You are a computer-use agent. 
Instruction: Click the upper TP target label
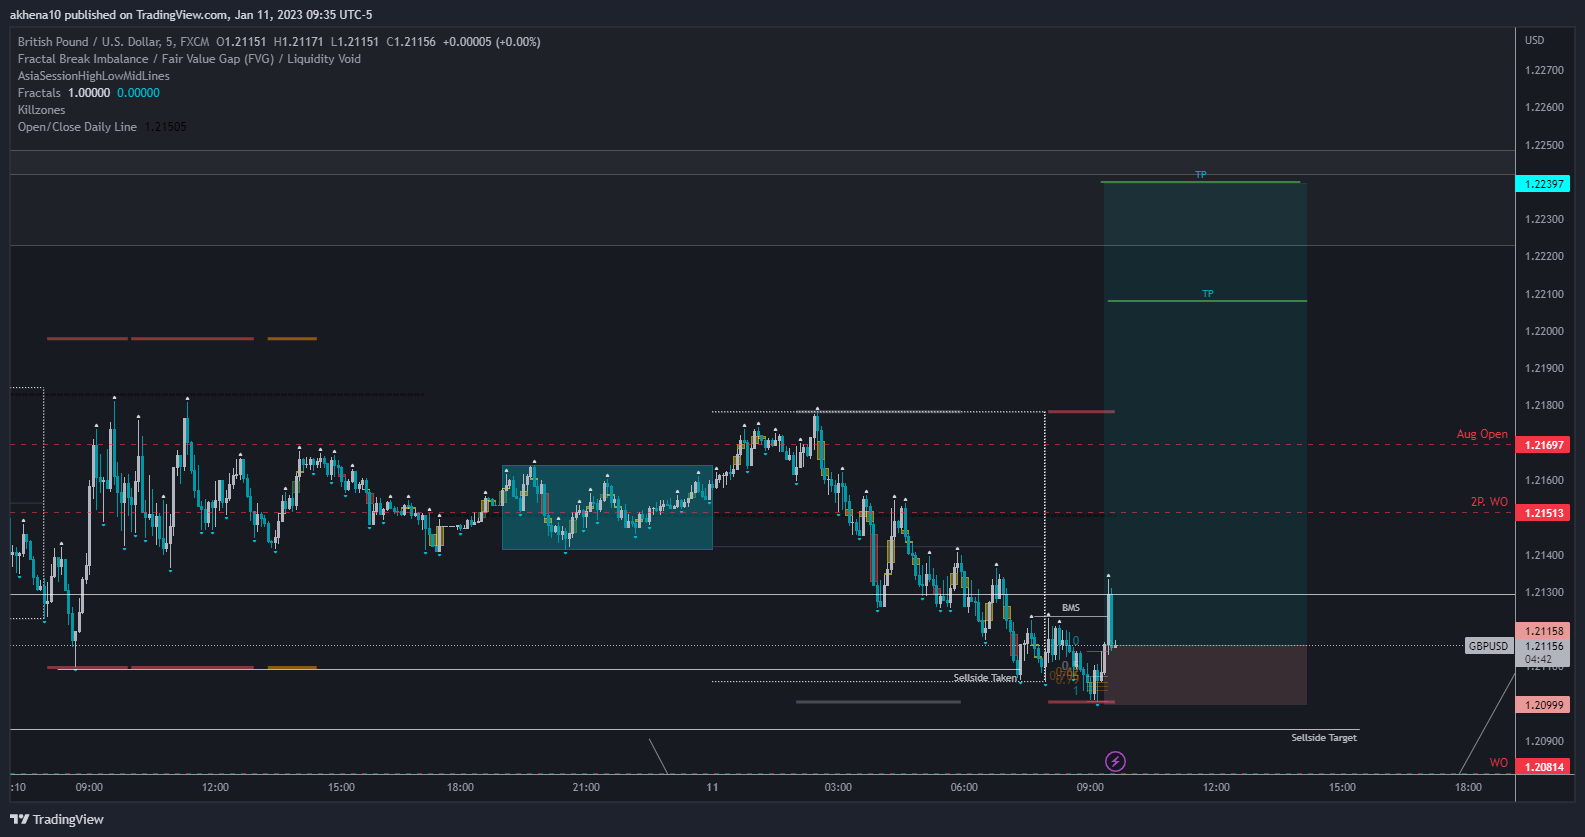(1201, 175)
